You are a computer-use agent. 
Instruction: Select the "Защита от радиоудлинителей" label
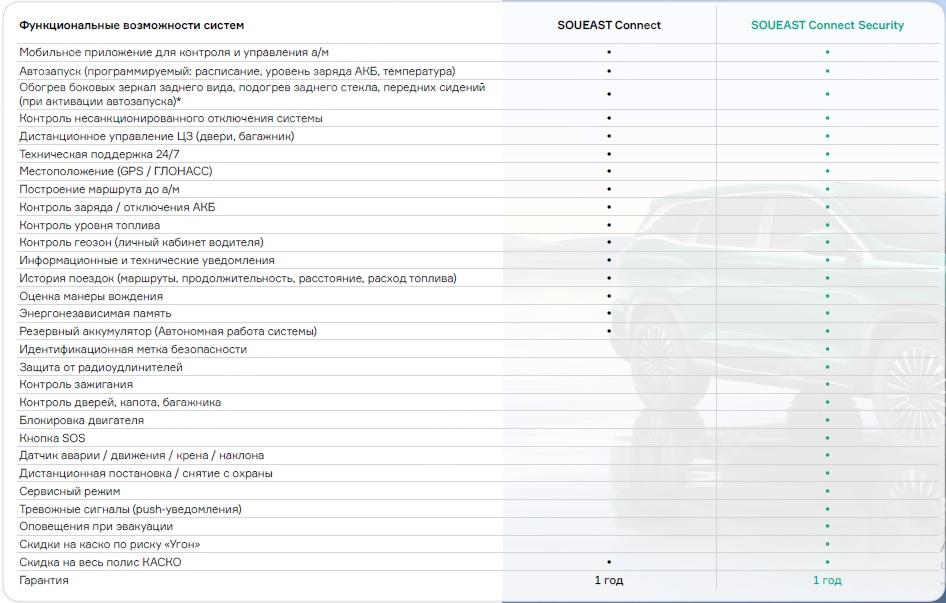[101, 368]
